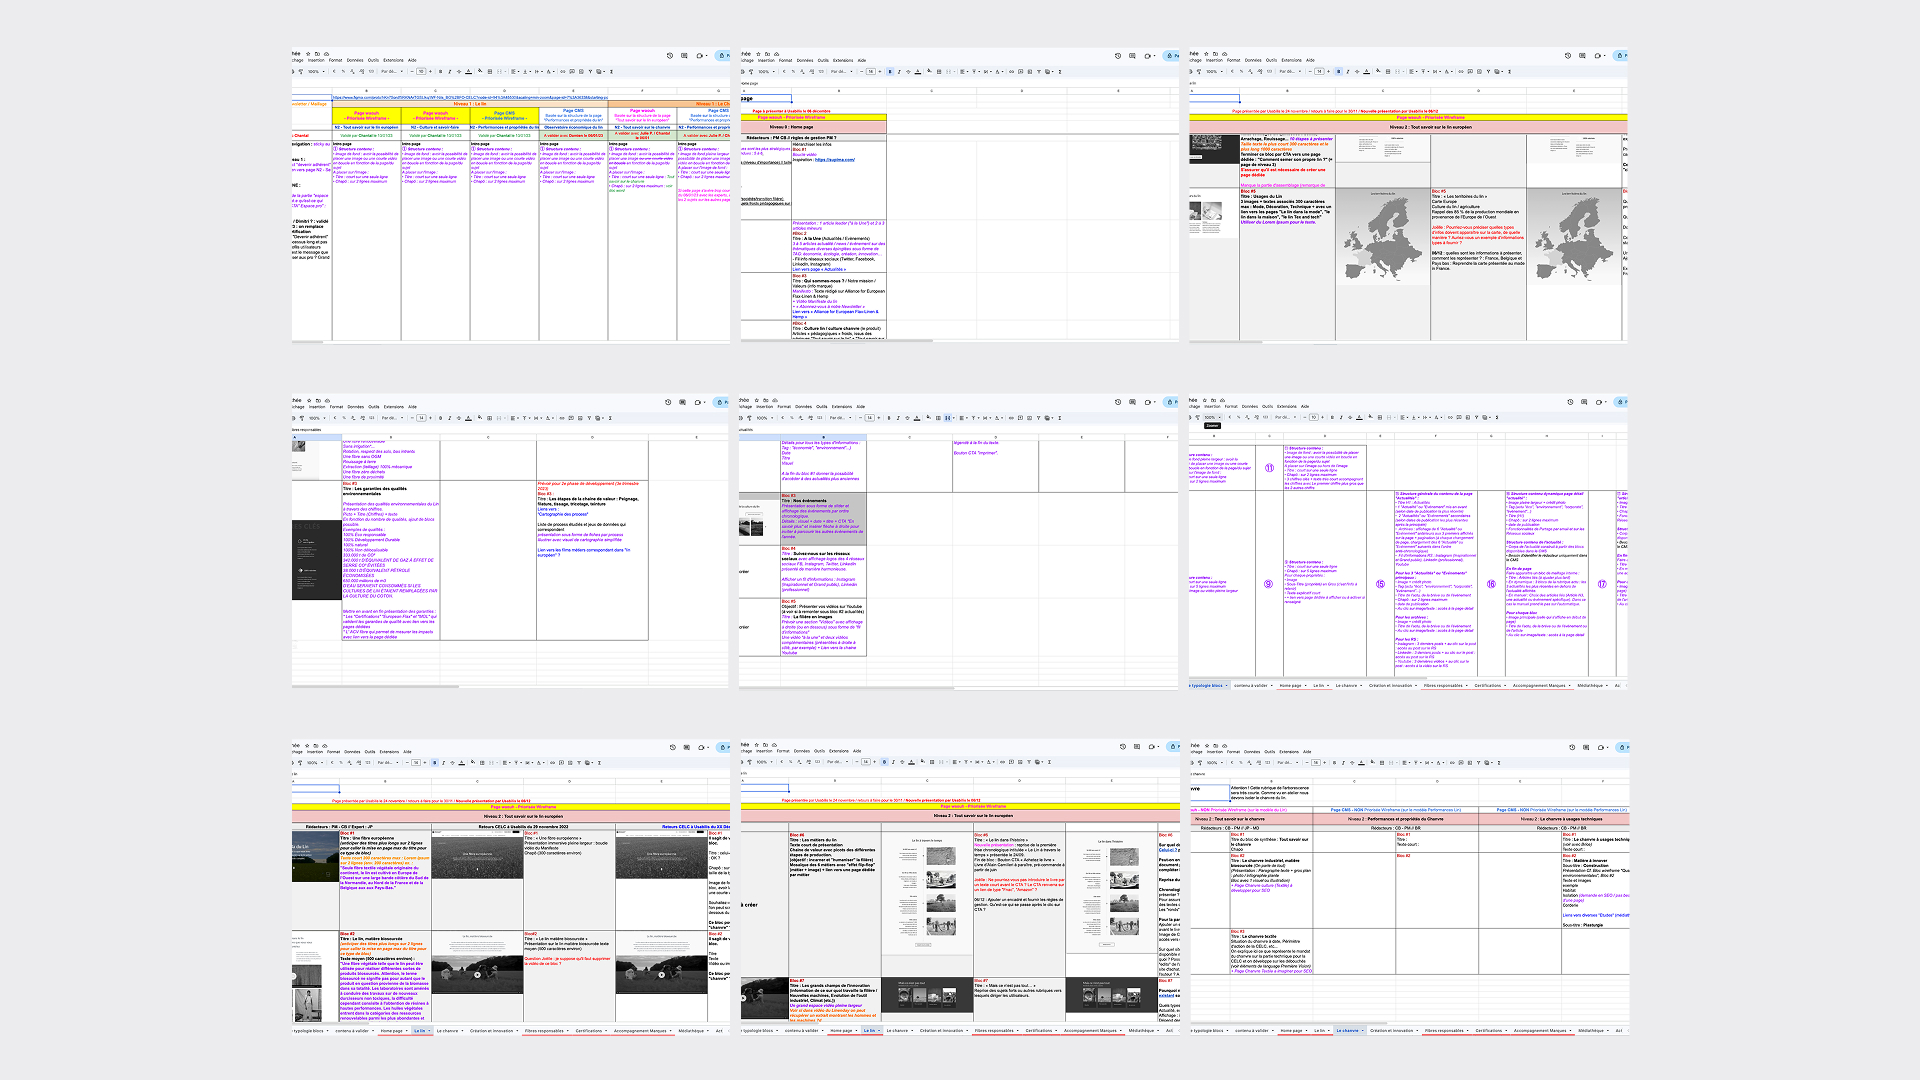Click filter icon in Niveau 1 overview sheet toolbar
1920x1080 pixels.
point(590,72)
